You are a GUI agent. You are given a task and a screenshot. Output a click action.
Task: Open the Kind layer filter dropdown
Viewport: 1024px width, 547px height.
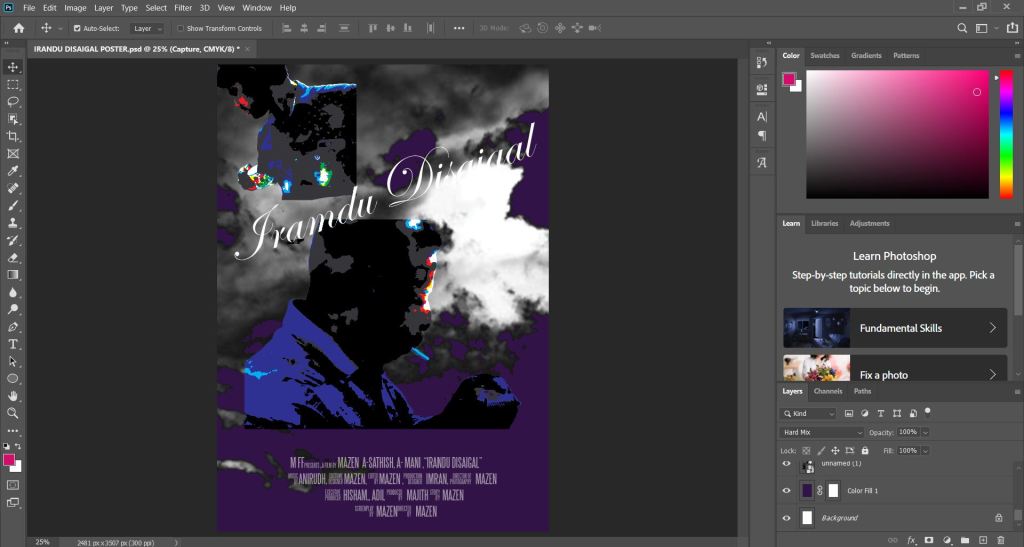click(808, 413)
